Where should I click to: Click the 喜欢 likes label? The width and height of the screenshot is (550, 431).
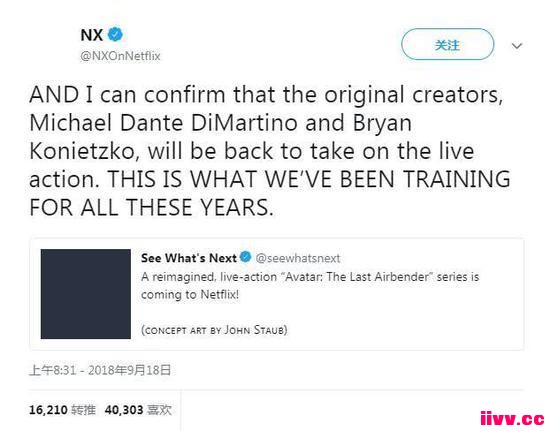160,410
